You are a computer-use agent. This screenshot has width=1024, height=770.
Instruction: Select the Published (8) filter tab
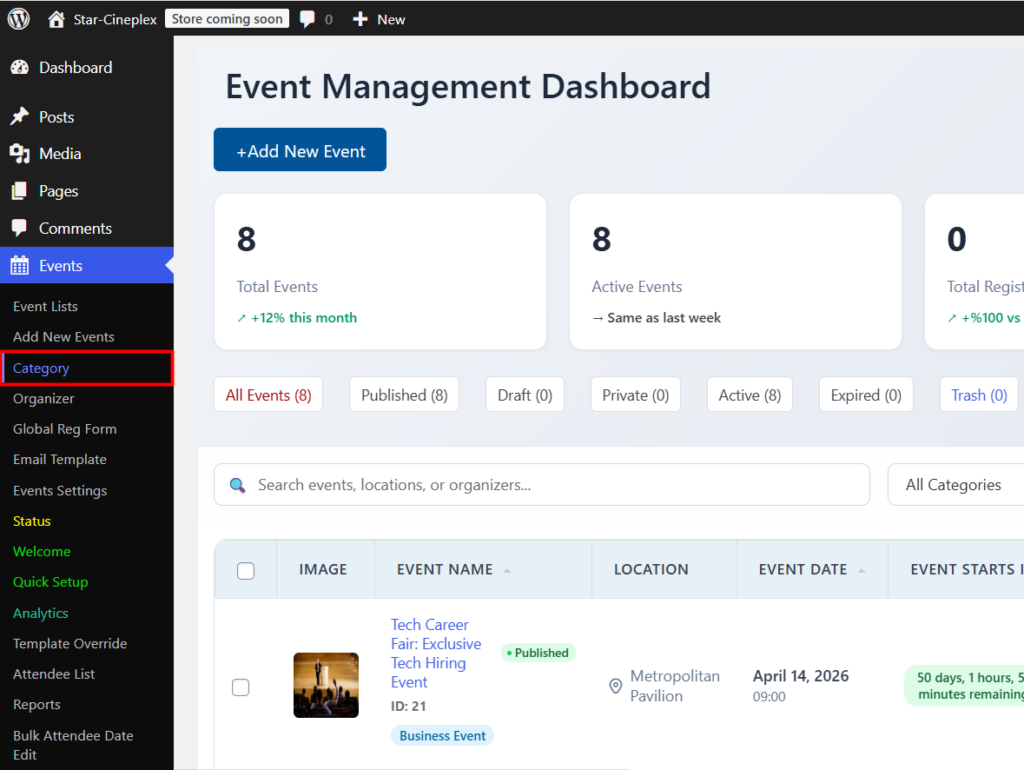404,395
